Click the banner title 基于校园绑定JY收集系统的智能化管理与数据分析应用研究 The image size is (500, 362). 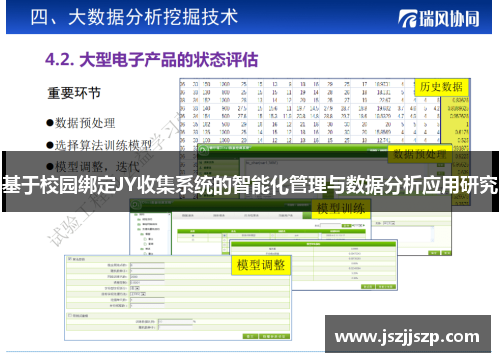(x=250, y=184)
